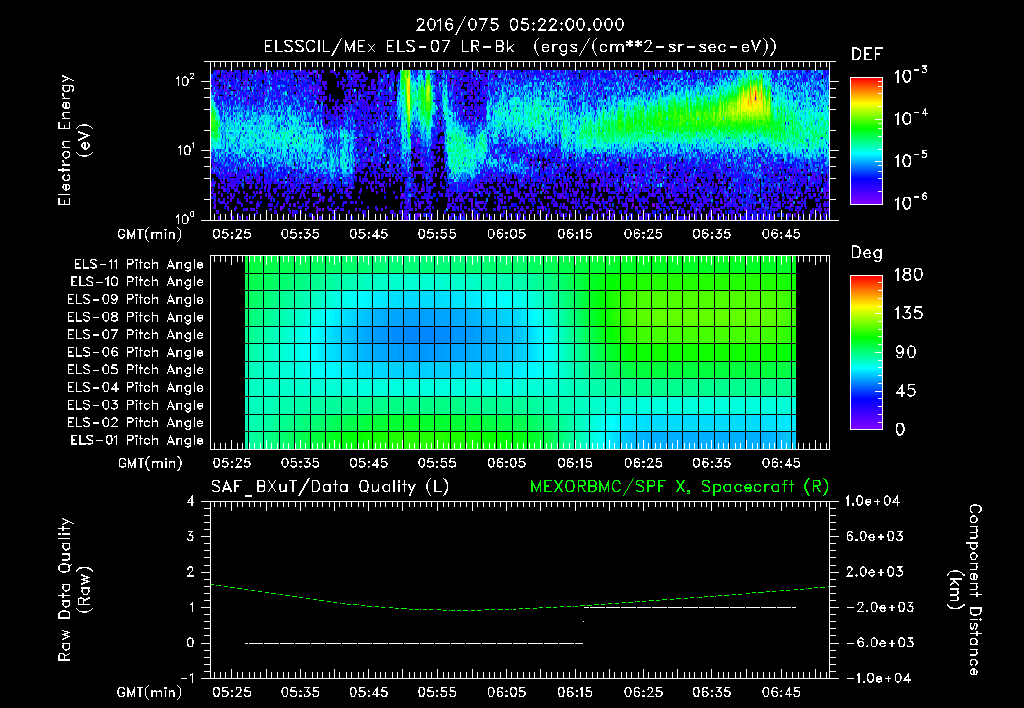Select the ELS-03 Pitch Angle row label
1024x708 pixels.
tap(136, 405)
